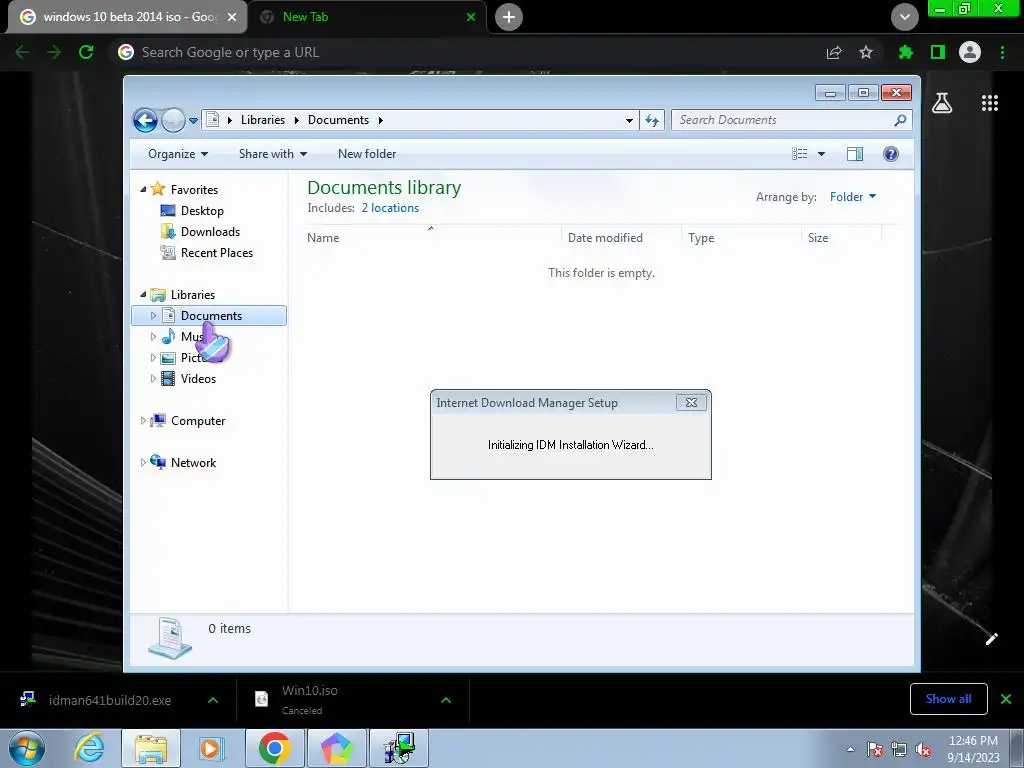The image size is (1024, 768).
Task: Close the Internet Download Manager Setup dialog
Action: (691, 403)
